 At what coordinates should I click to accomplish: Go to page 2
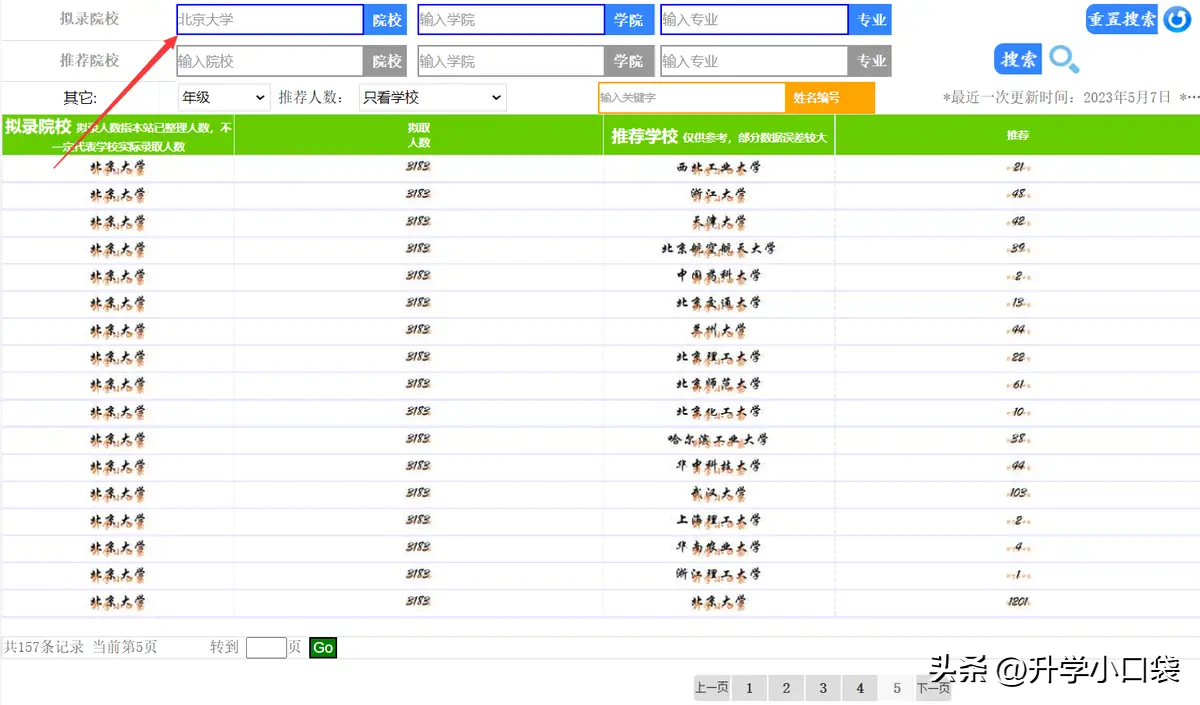[x=786, y=688]
